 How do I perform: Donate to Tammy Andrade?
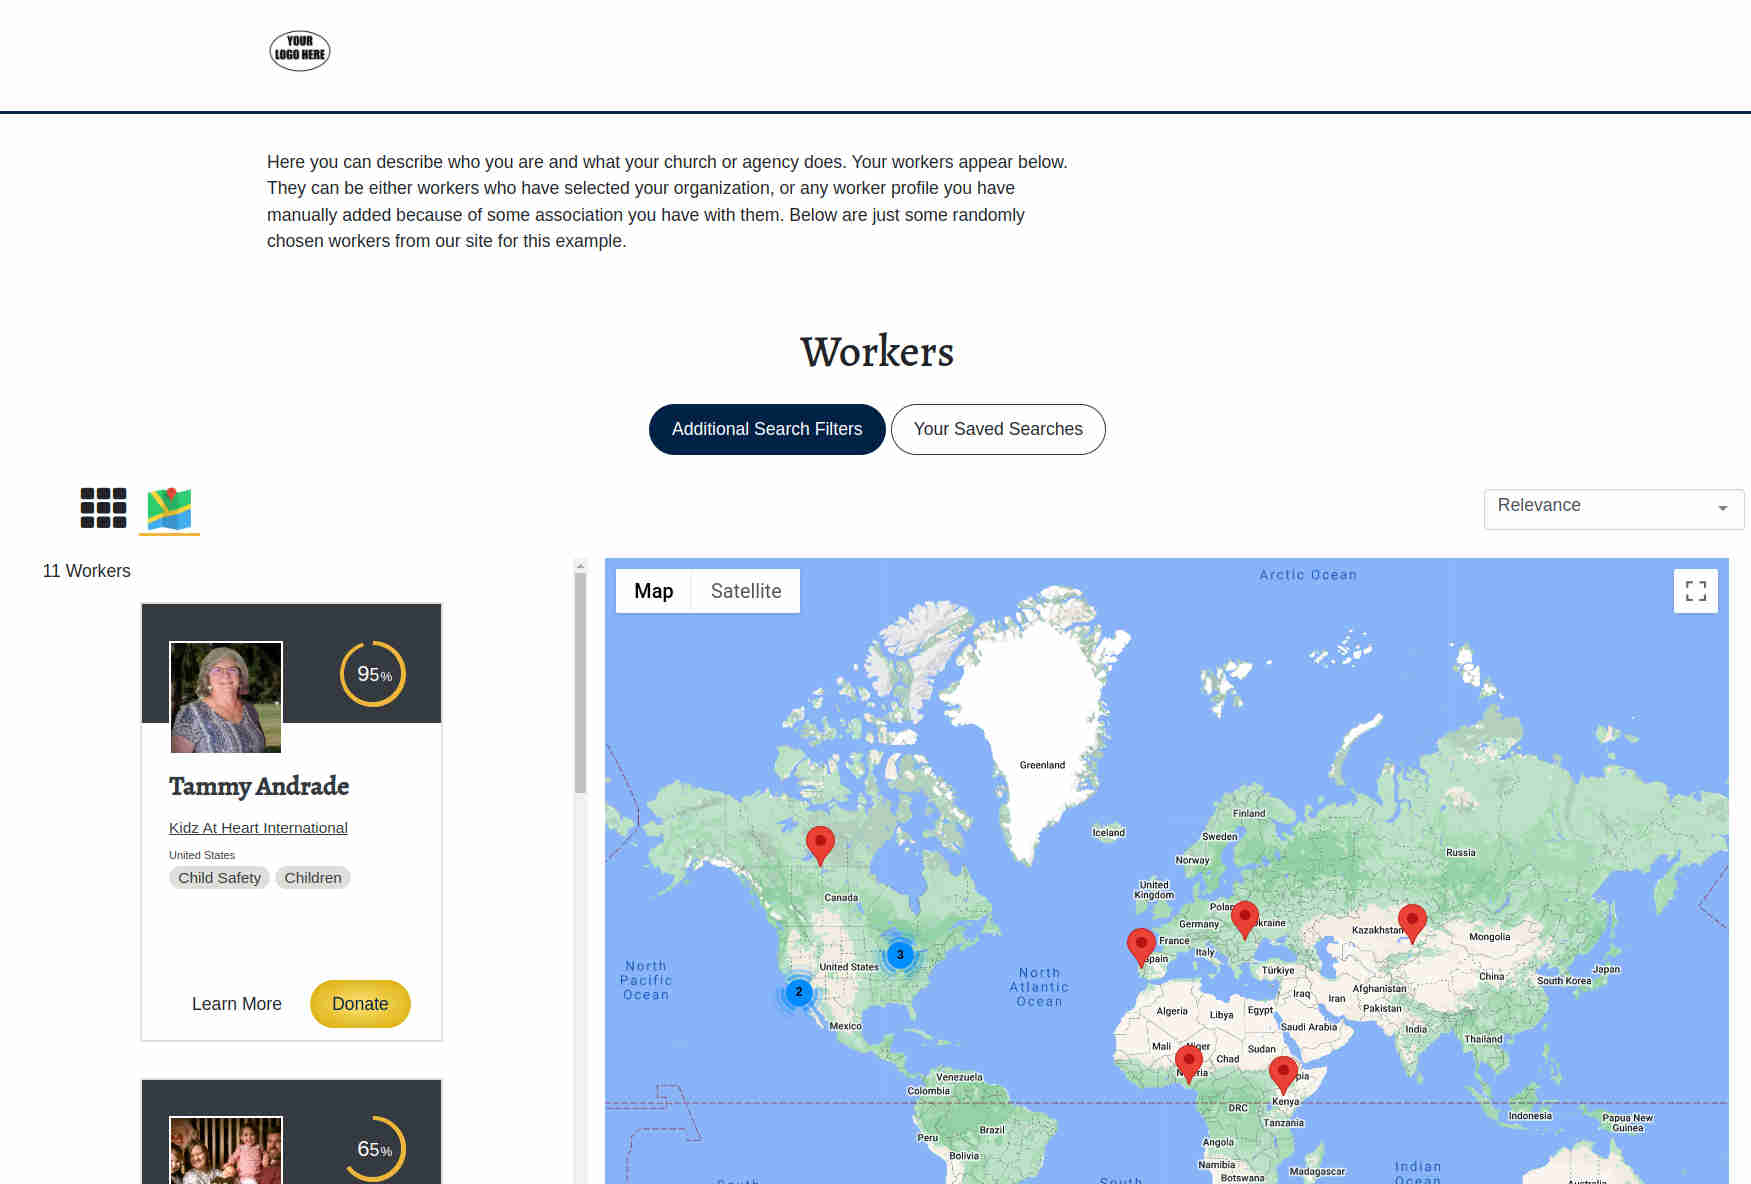pyautogui.click(x=360, y=1004)
